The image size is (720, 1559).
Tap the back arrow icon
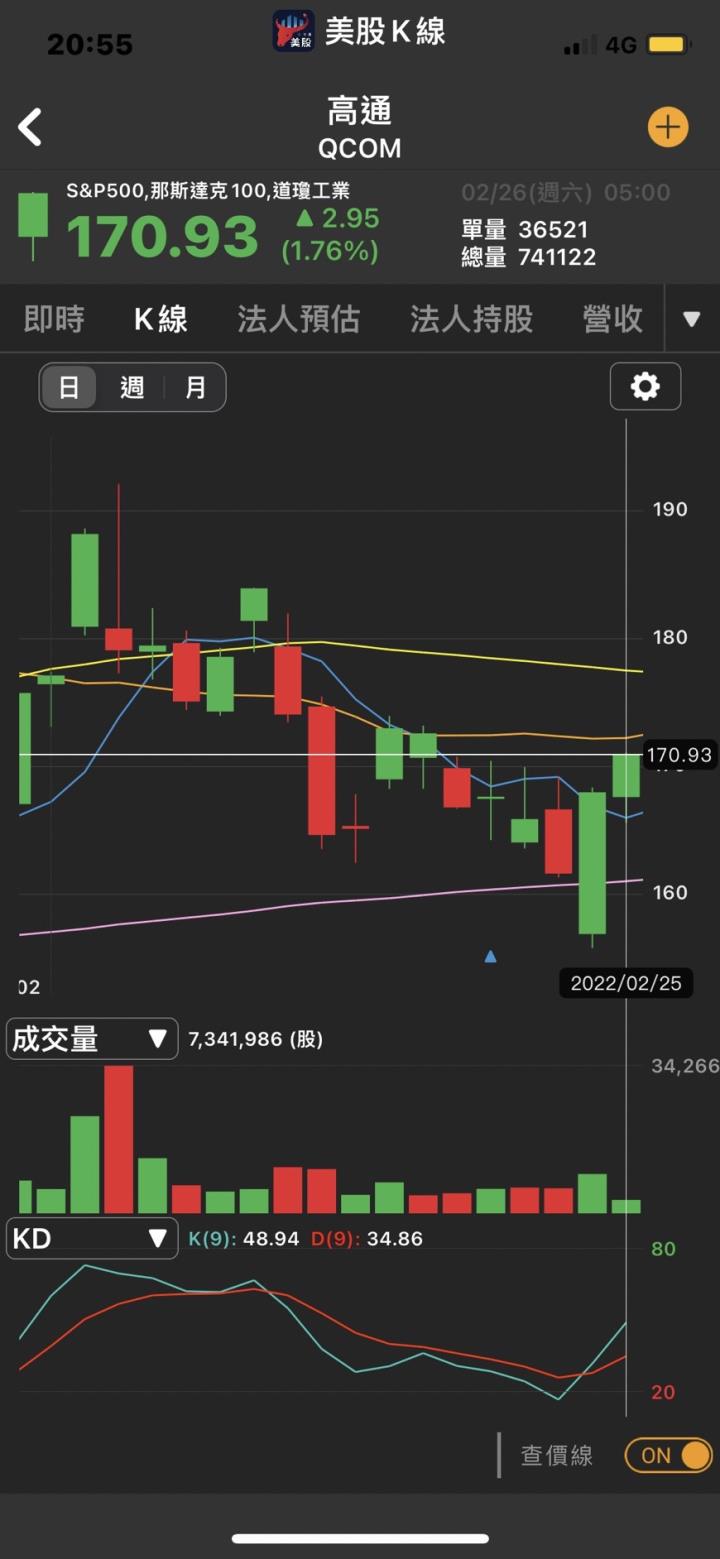[31, 128]
